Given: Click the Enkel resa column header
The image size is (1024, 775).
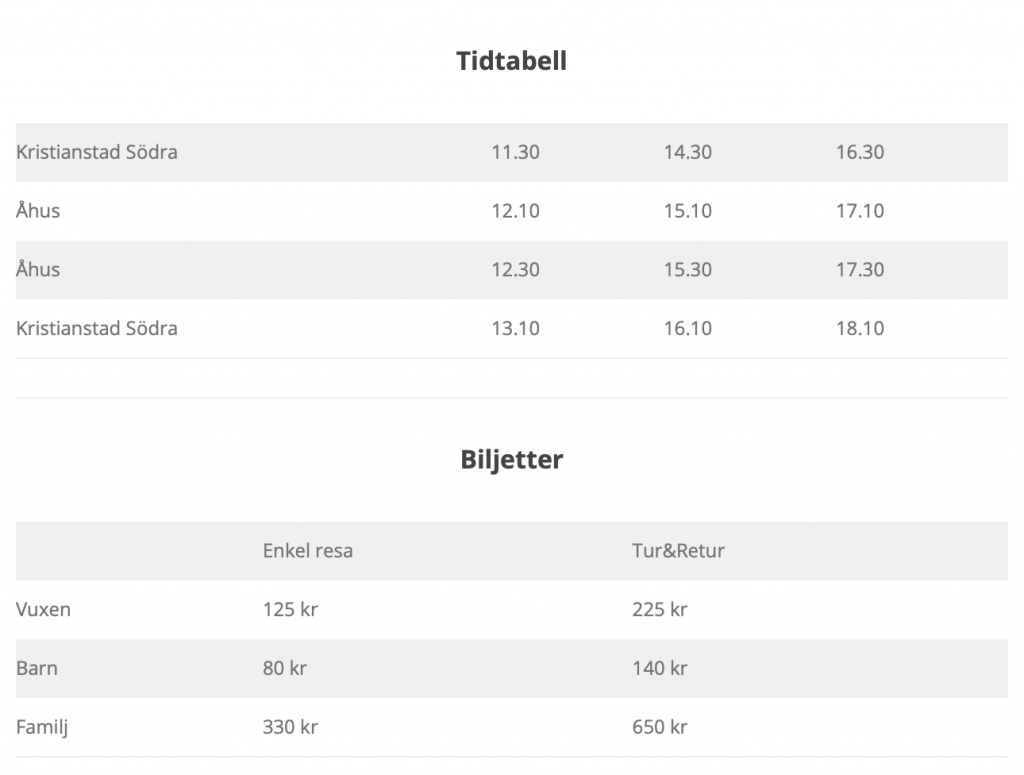Looking at the screenshot, I should tap(307, 551).
